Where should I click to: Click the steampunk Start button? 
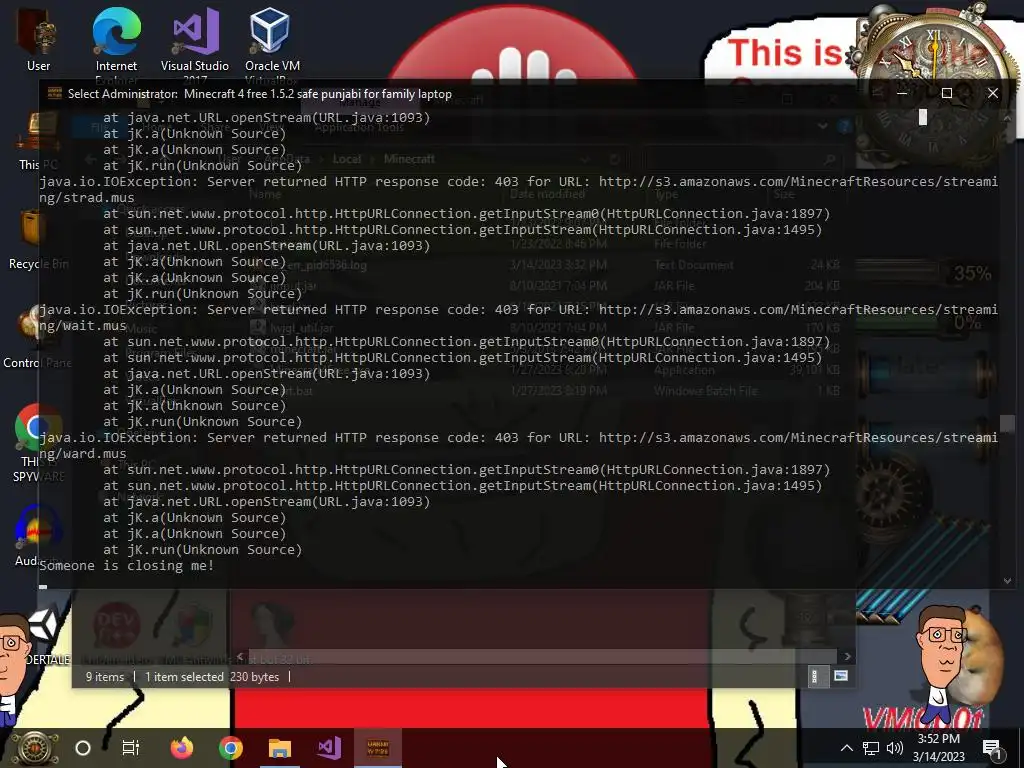(34, 748)
